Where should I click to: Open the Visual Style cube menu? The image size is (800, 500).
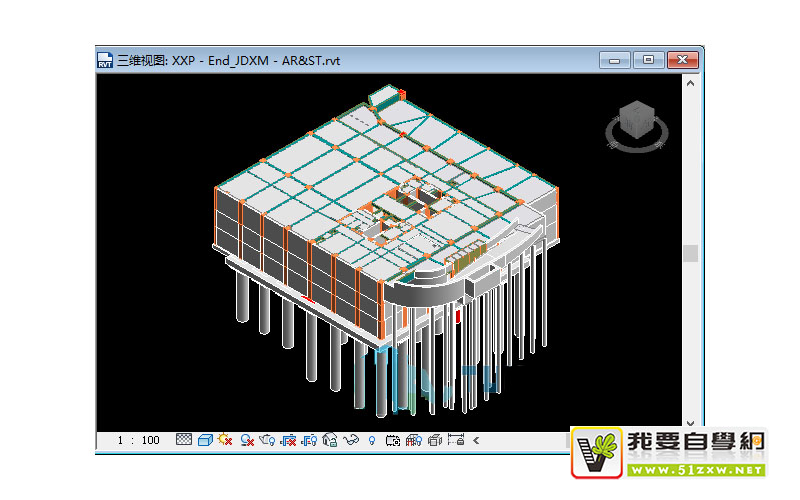click(205, 440)
